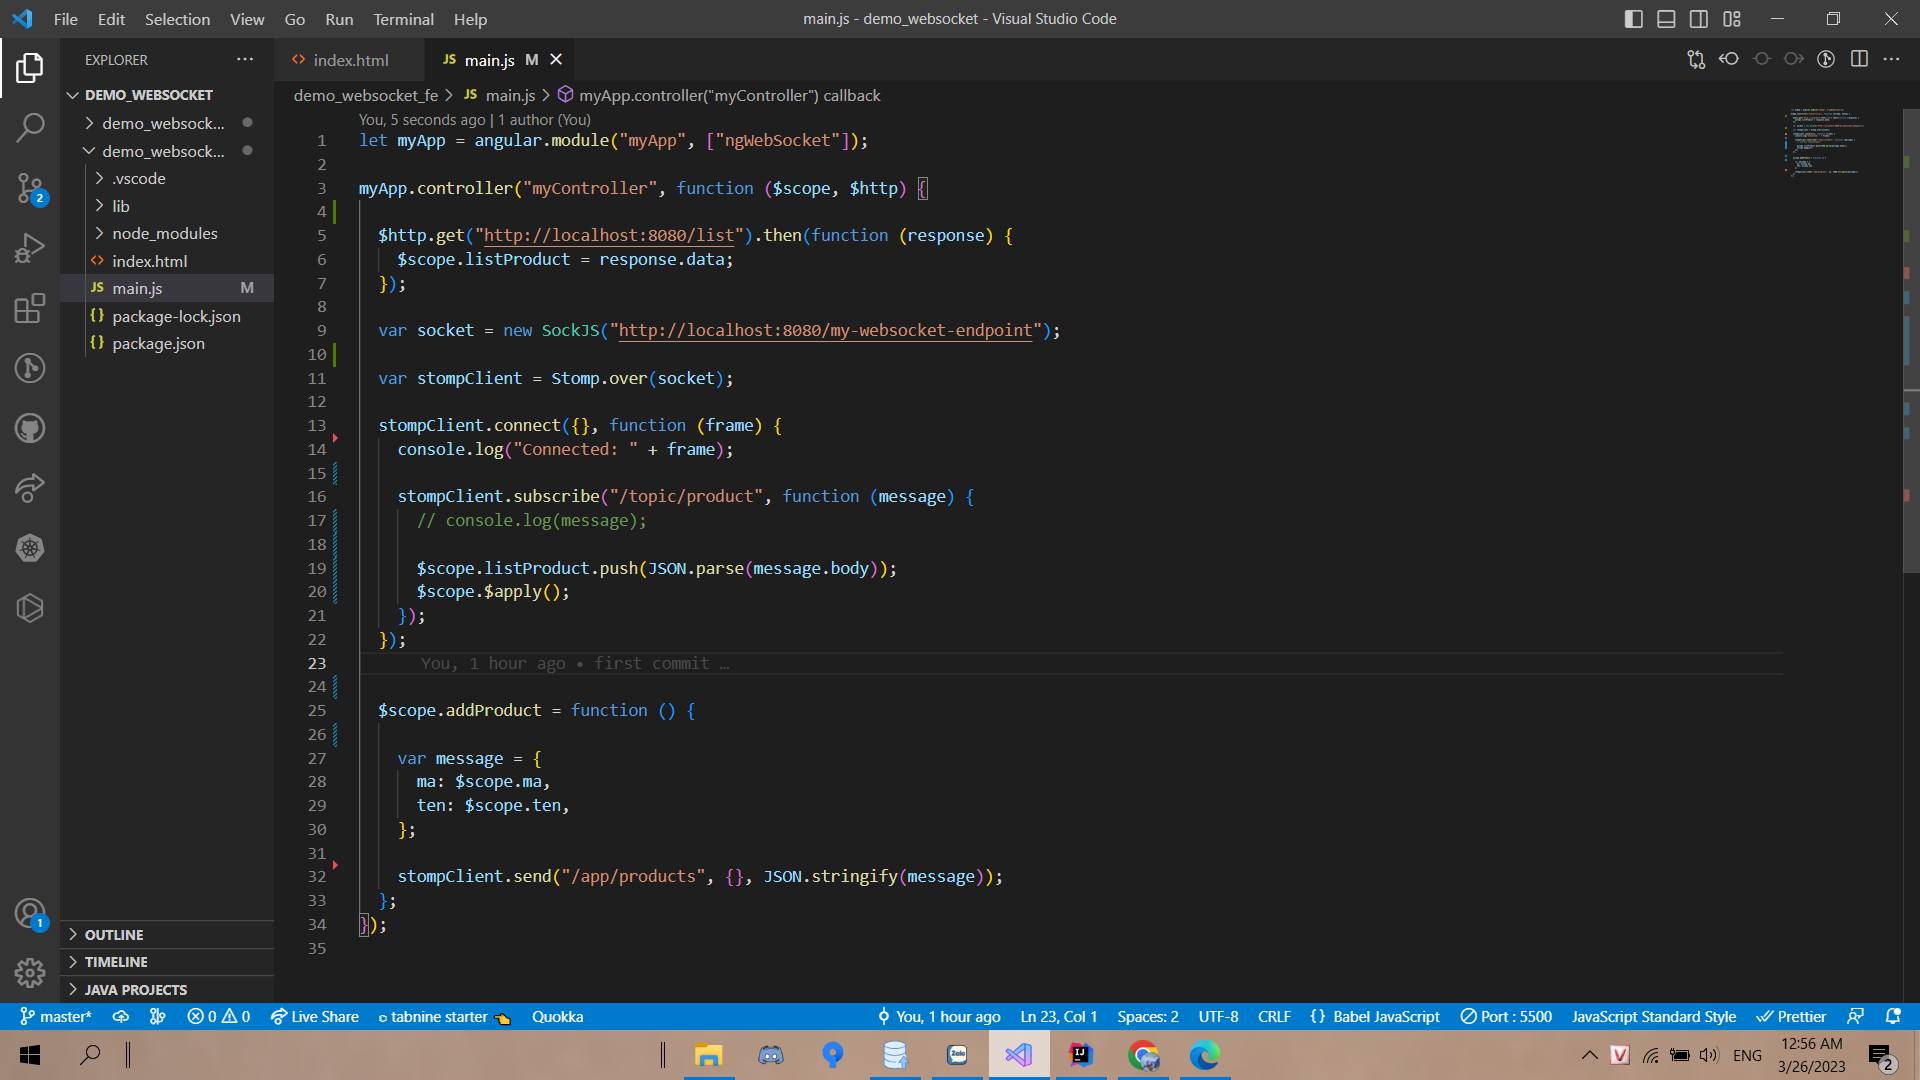Click the Prettier status bar item
This screenshot has width=1920, height=1080.
[1791, 1016]
